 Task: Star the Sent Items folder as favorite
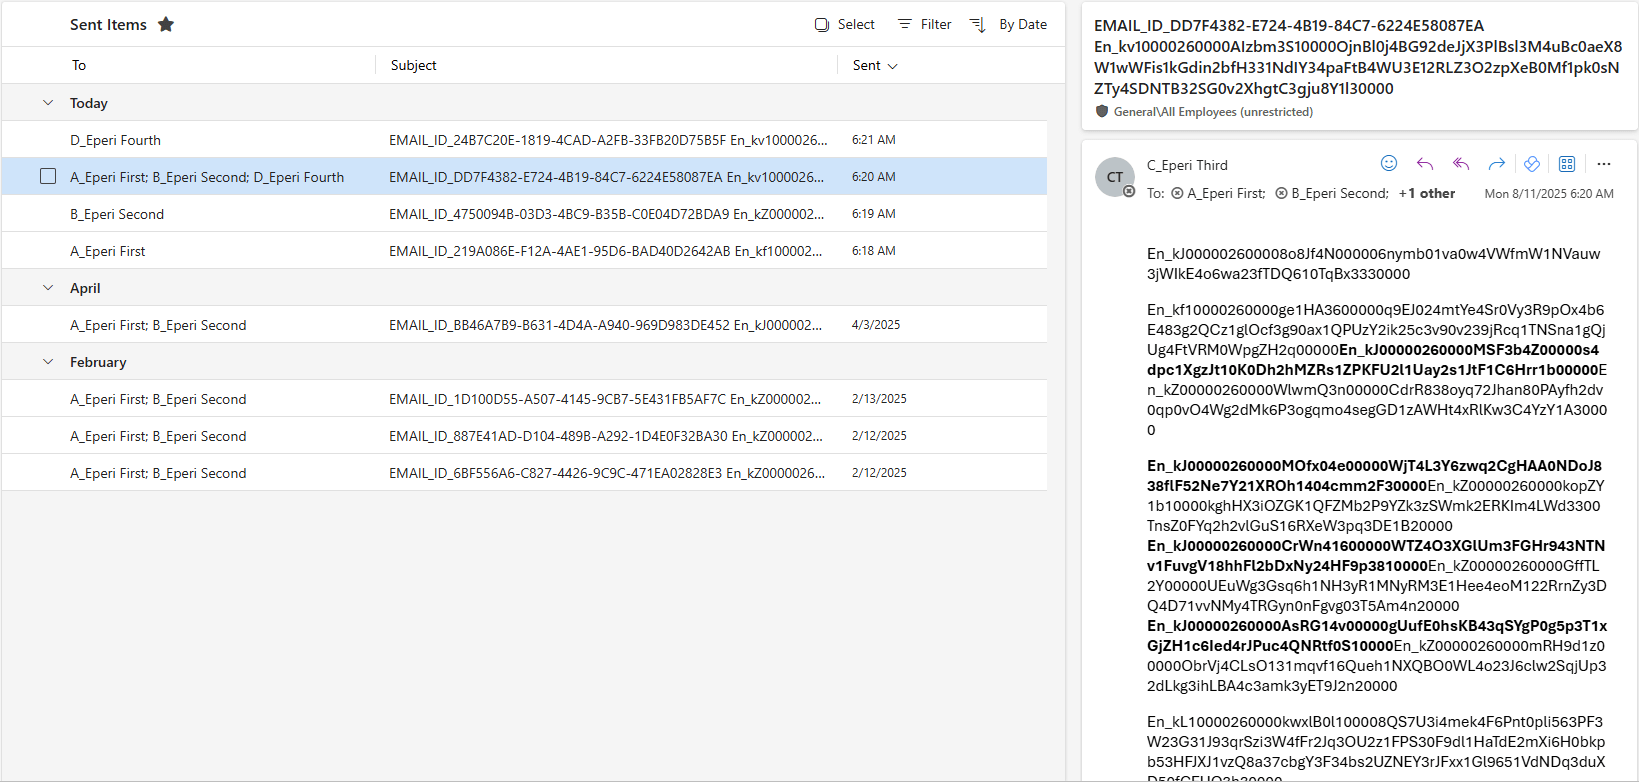(166, 25)
